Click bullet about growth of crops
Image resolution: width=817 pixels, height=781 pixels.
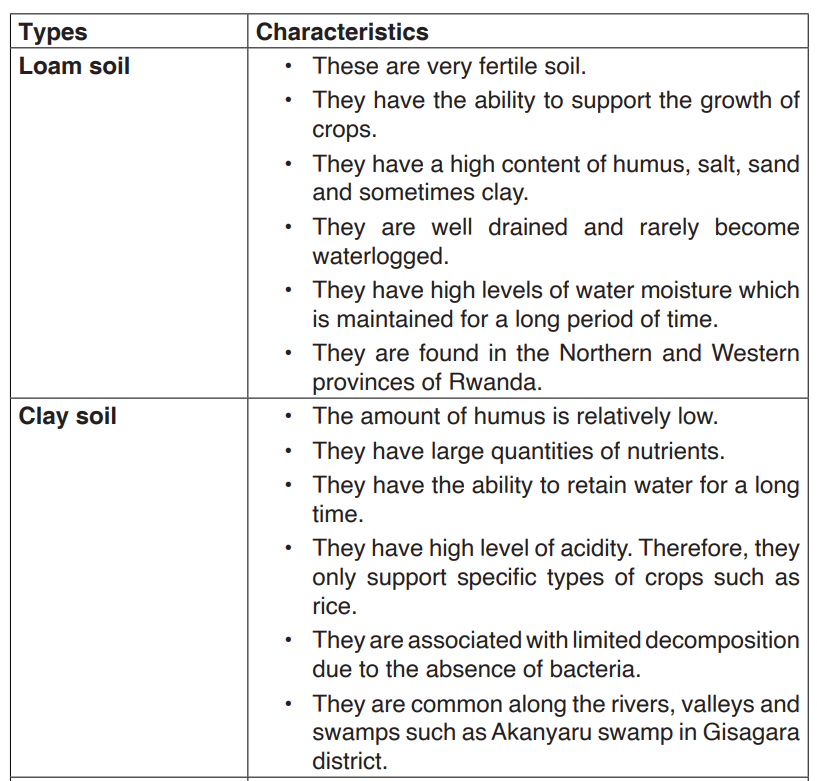(556, 115)
